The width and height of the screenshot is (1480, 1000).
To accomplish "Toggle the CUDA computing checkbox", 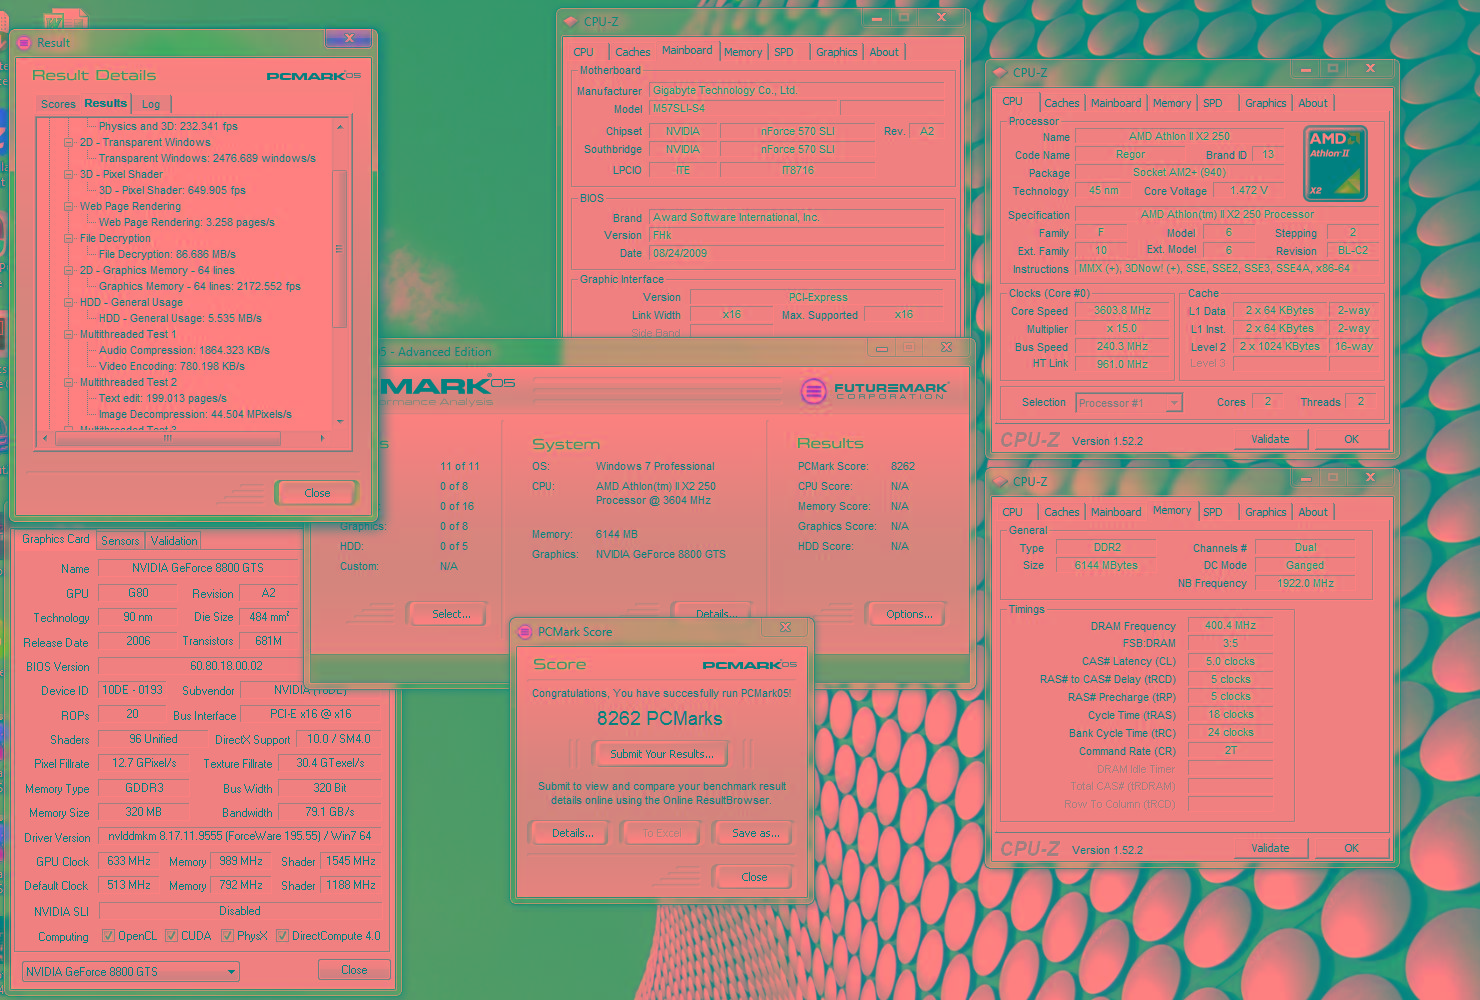I will tap(172, 936).
